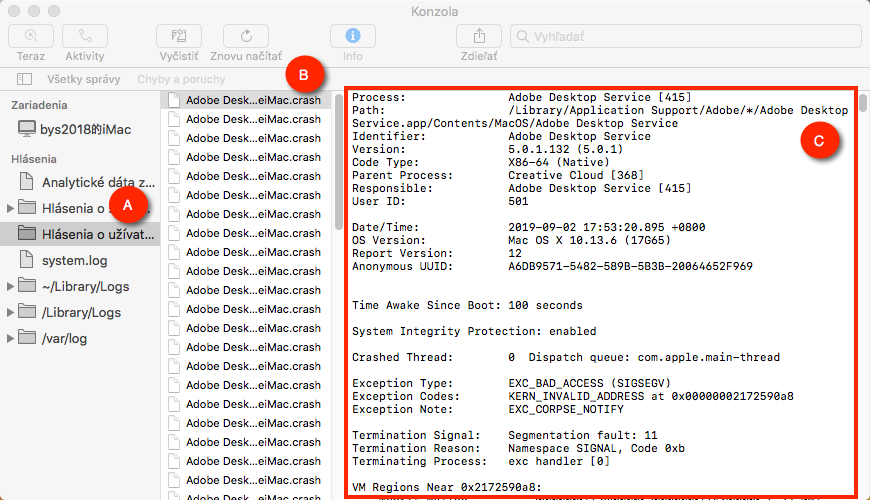Click the OS Version Mac OS X 10.13.6
870x500 pixels.
coord(589,240)
